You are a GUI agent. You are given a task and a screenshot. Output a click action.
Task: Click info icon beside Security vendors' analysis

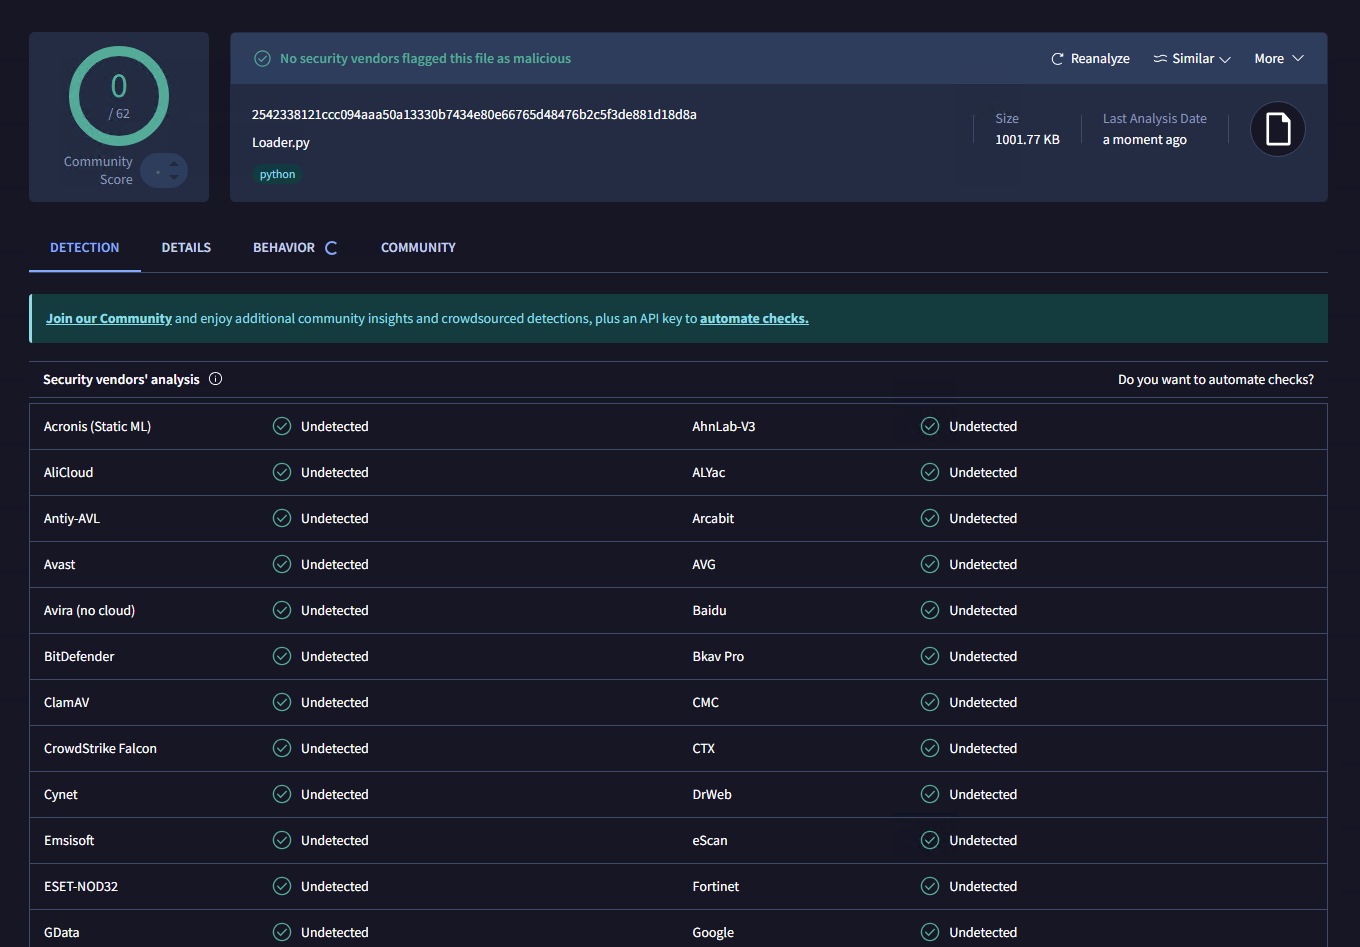[215, 379]
